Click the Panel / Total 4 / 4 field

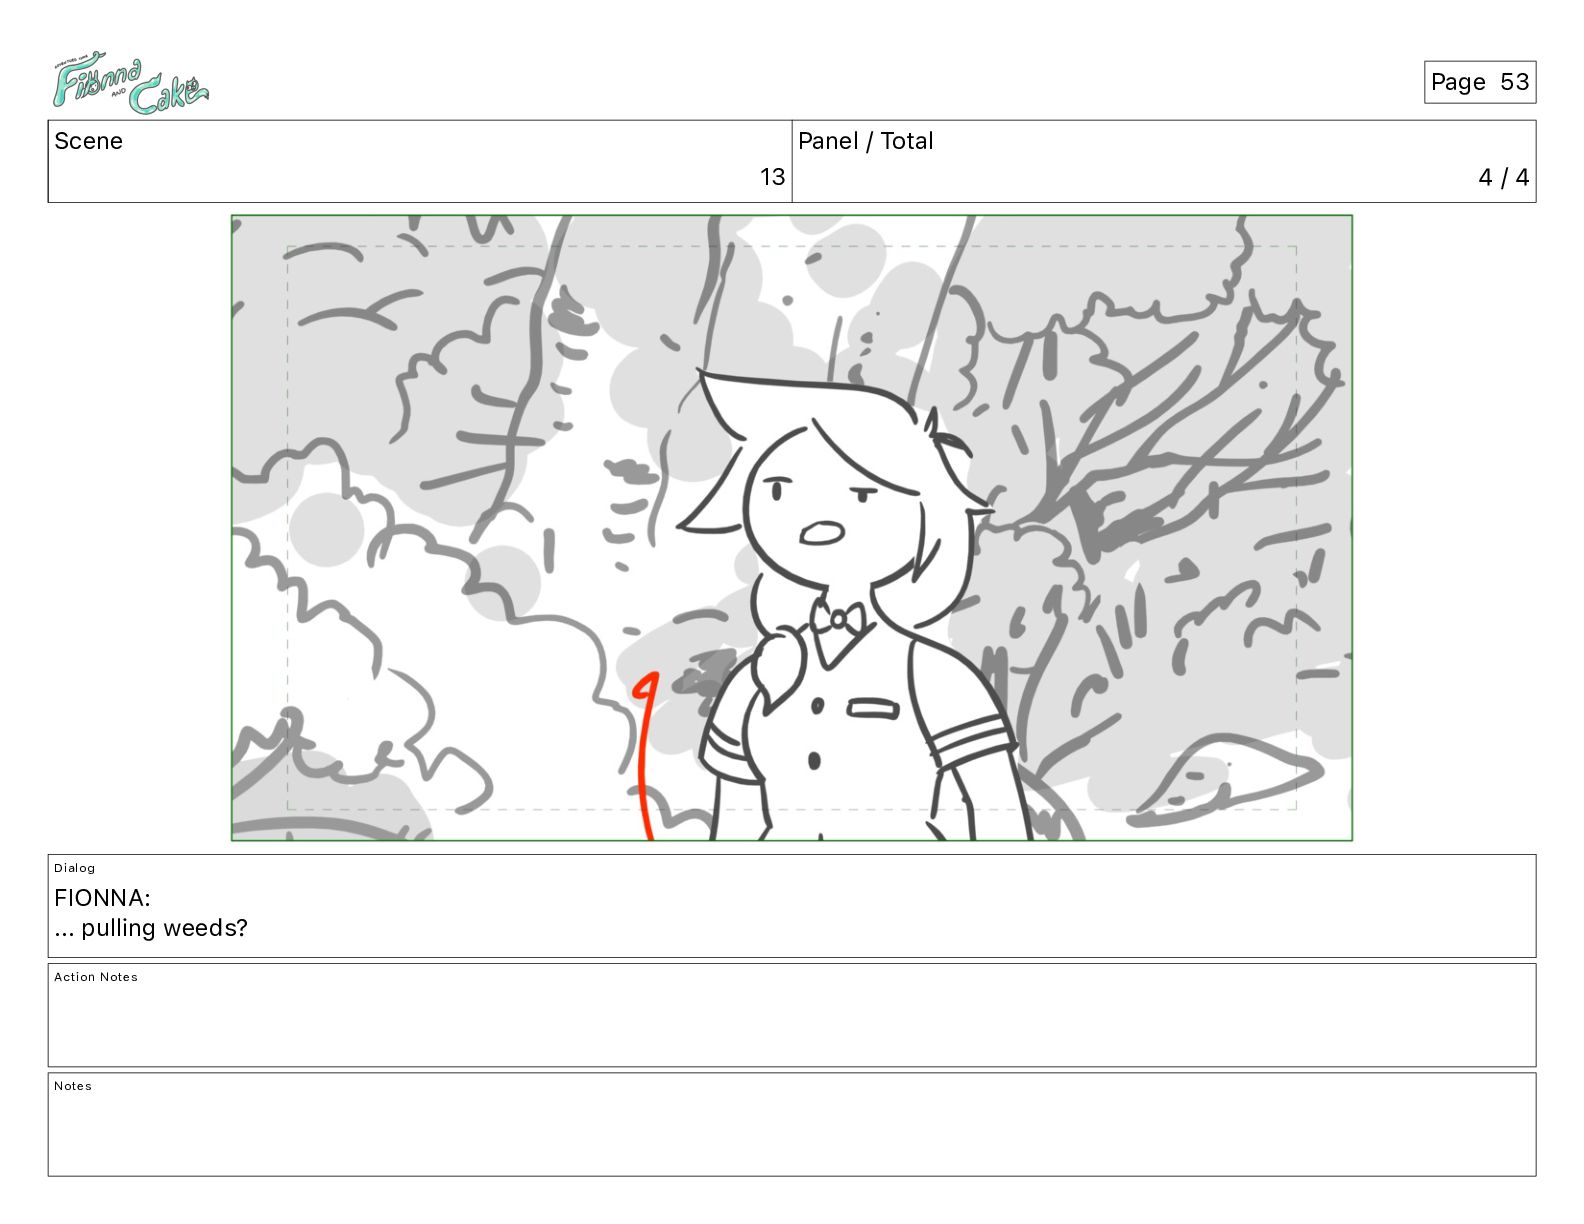point(1164,161)
